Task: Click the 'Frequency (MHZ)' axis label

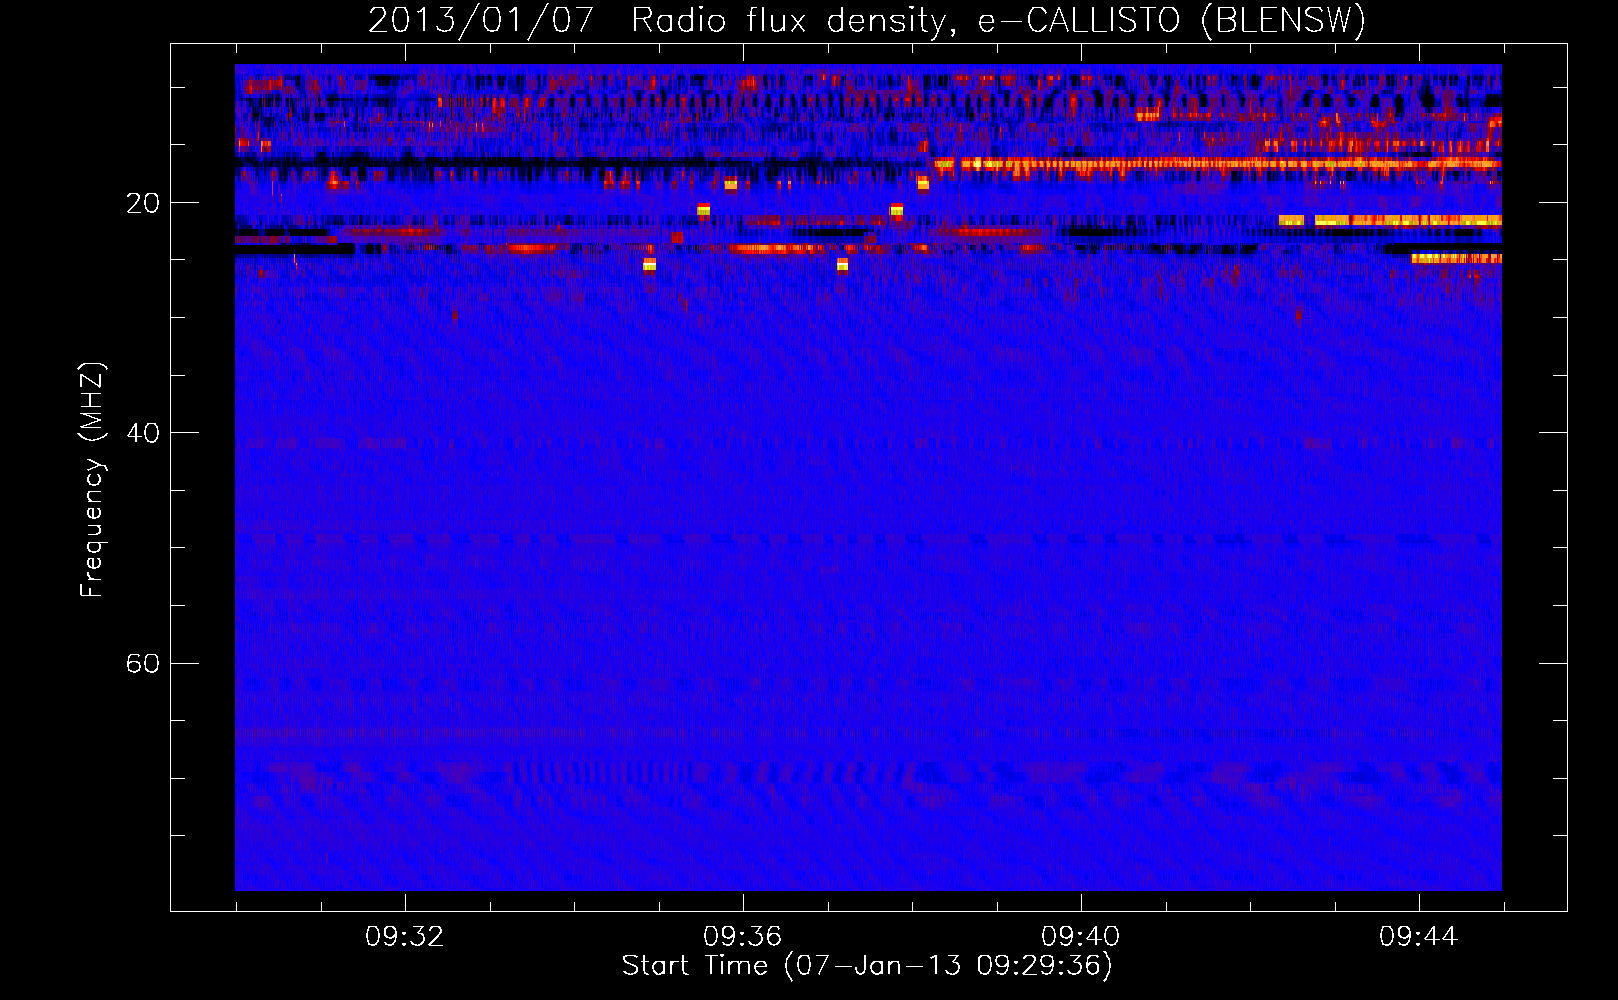Action: point(92,480)
